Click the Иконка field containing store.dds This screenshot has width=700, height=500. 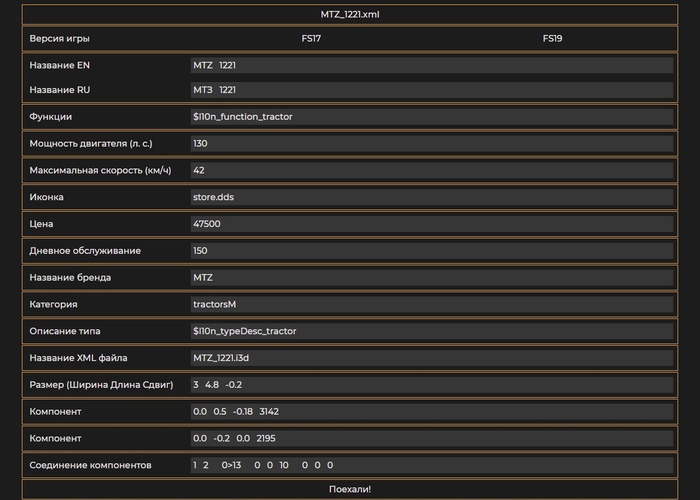pos(432,197)
